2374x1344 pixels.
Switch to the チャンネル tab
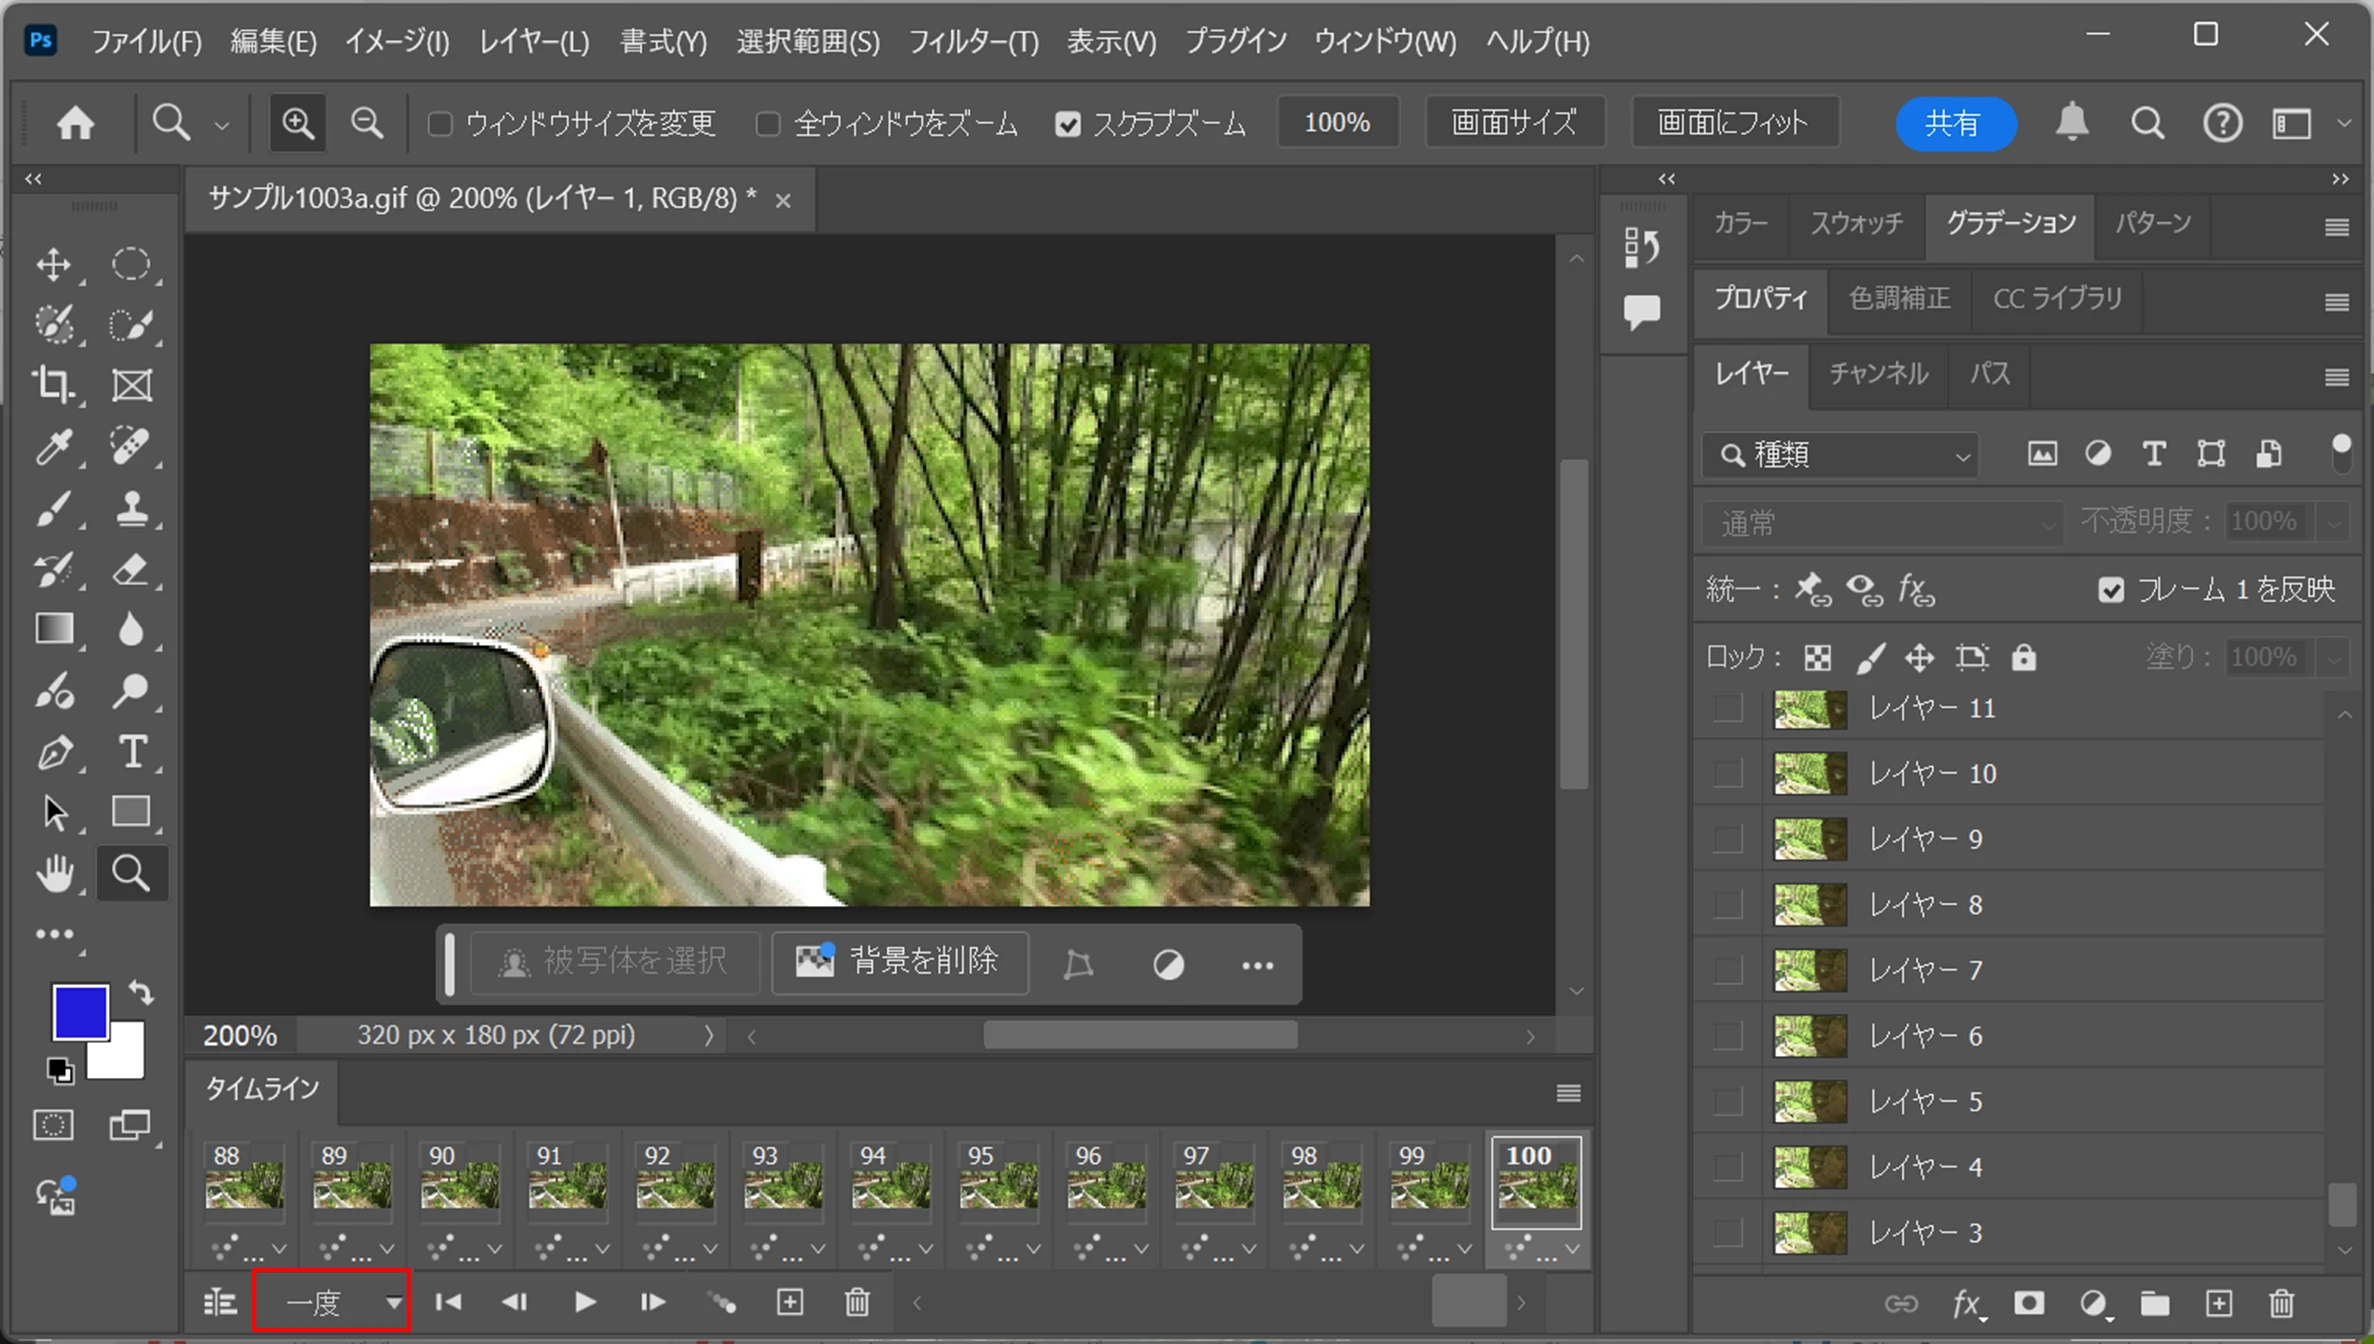[x=1877, y=374]
